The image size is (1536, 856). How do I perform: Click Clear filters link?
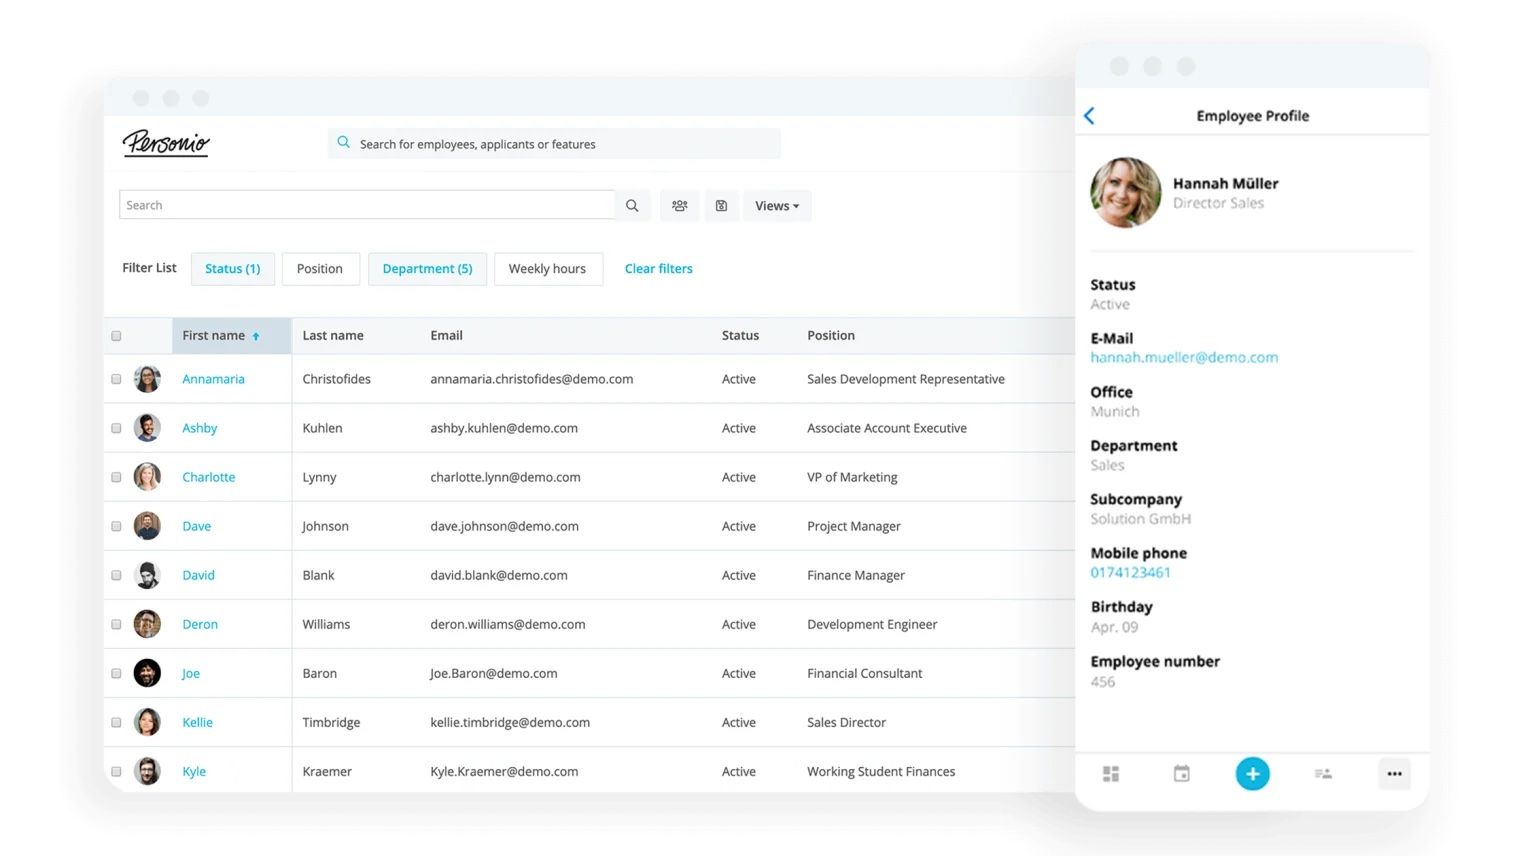pos(658,268)
